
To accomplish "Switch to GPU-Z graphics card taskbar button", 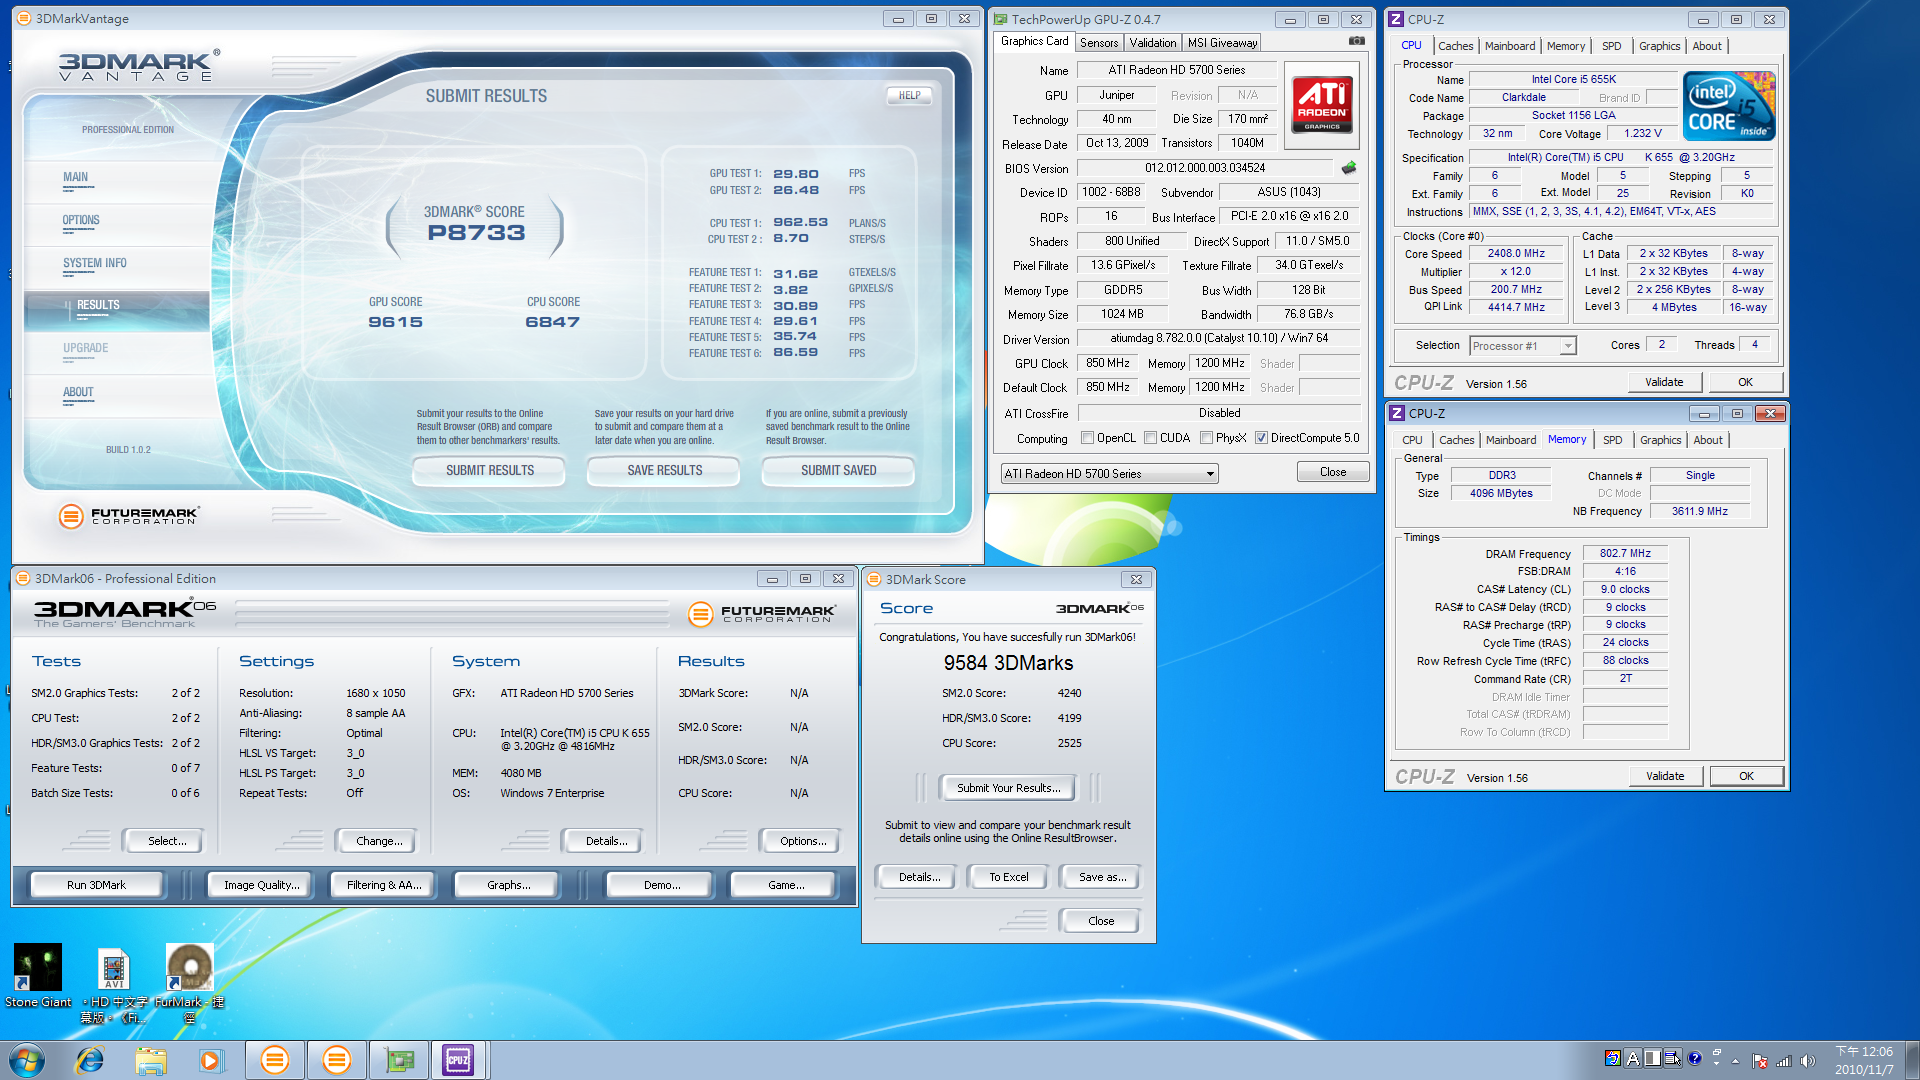I will [399, 1060].
